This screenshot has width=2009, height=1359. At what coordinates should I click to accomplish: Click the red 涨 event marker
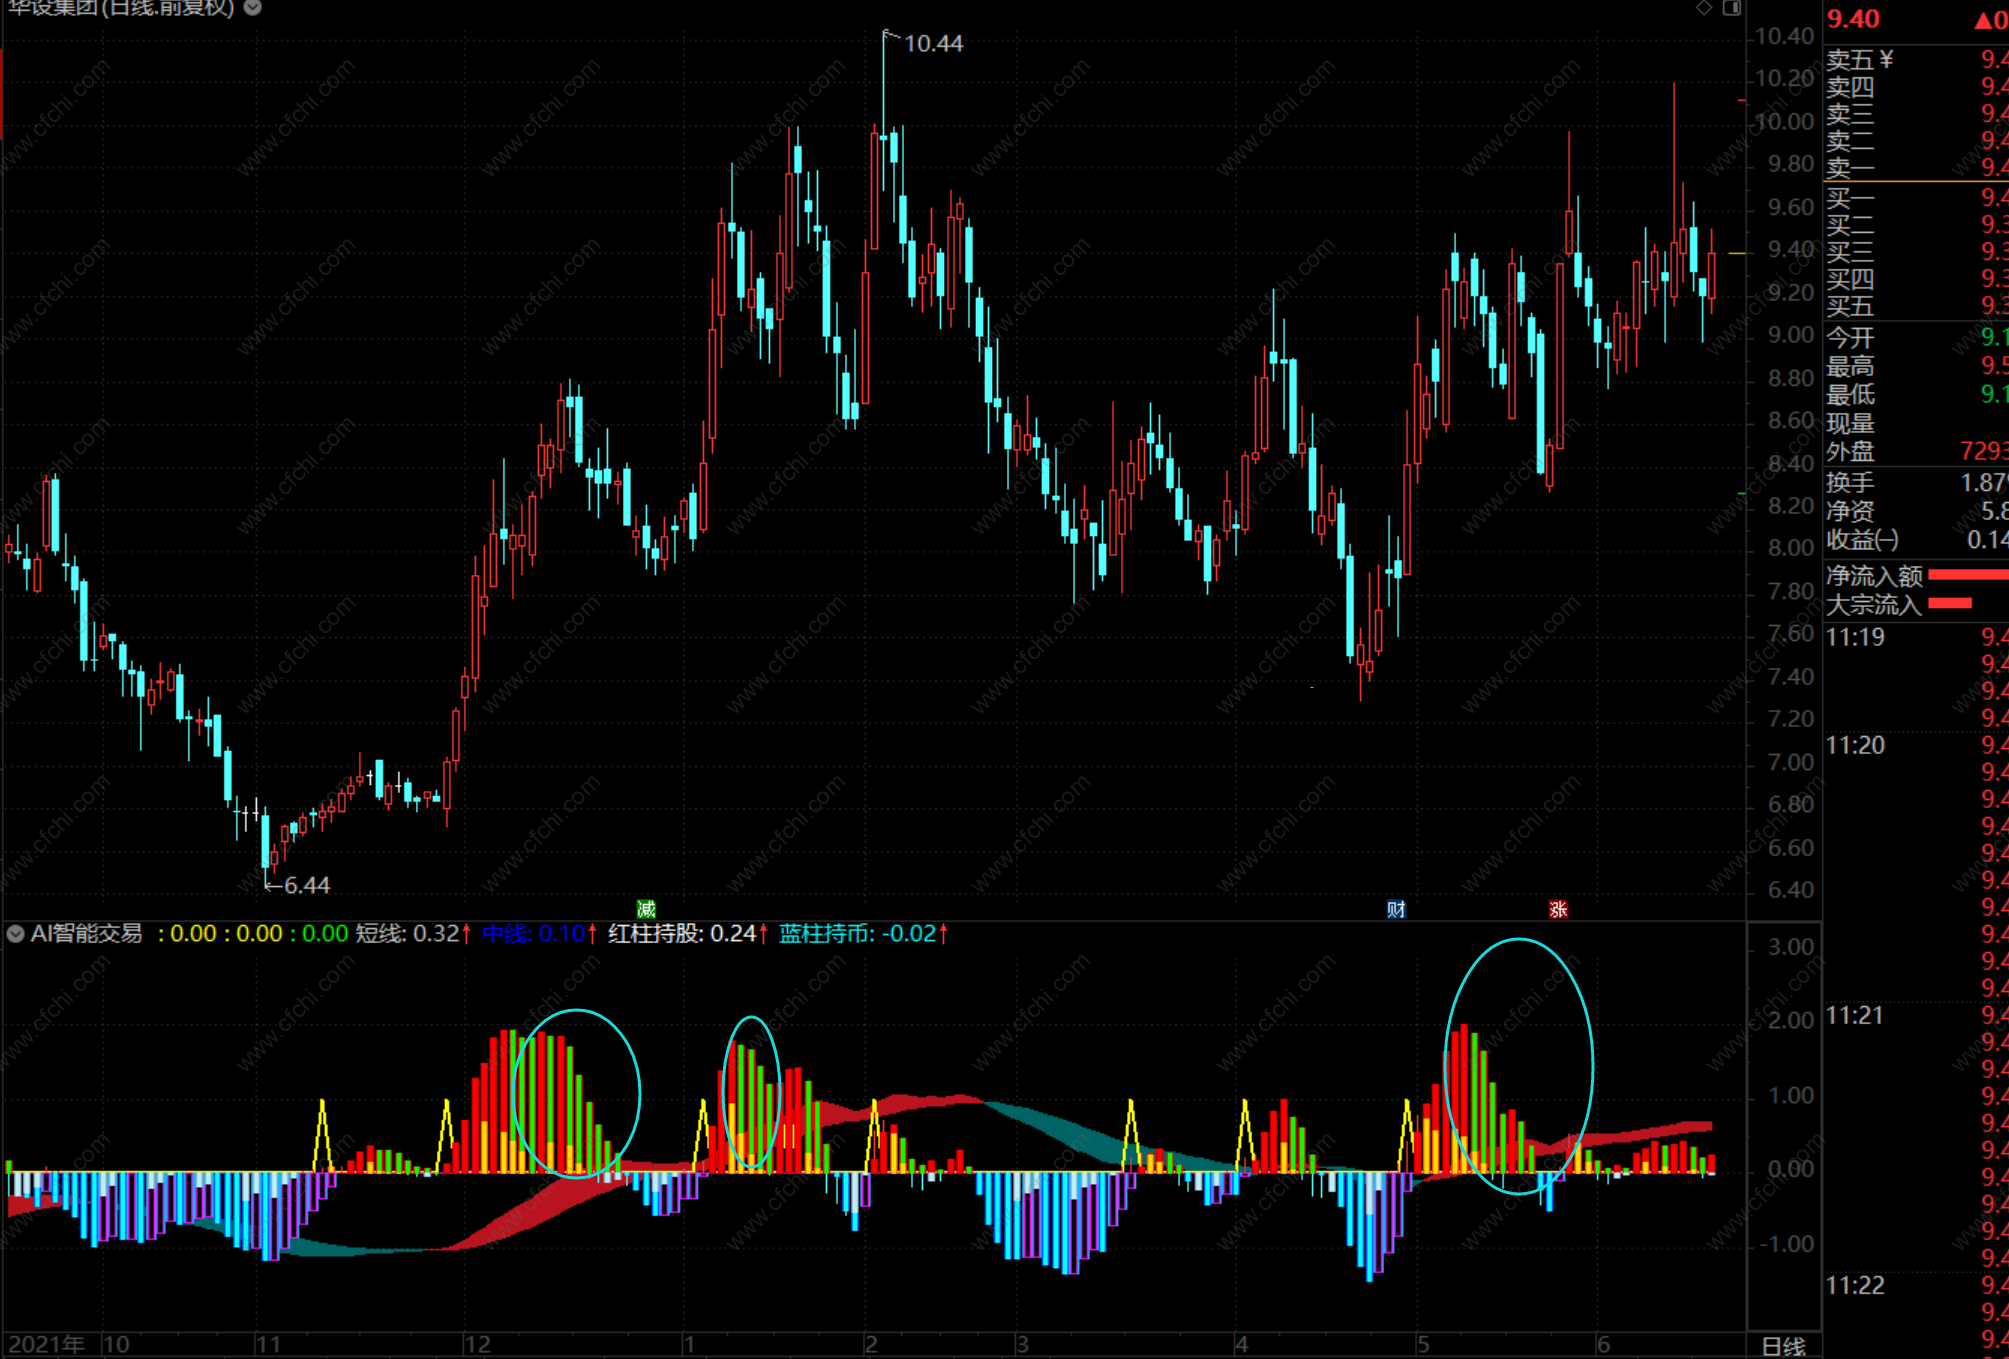[1557, 909]
